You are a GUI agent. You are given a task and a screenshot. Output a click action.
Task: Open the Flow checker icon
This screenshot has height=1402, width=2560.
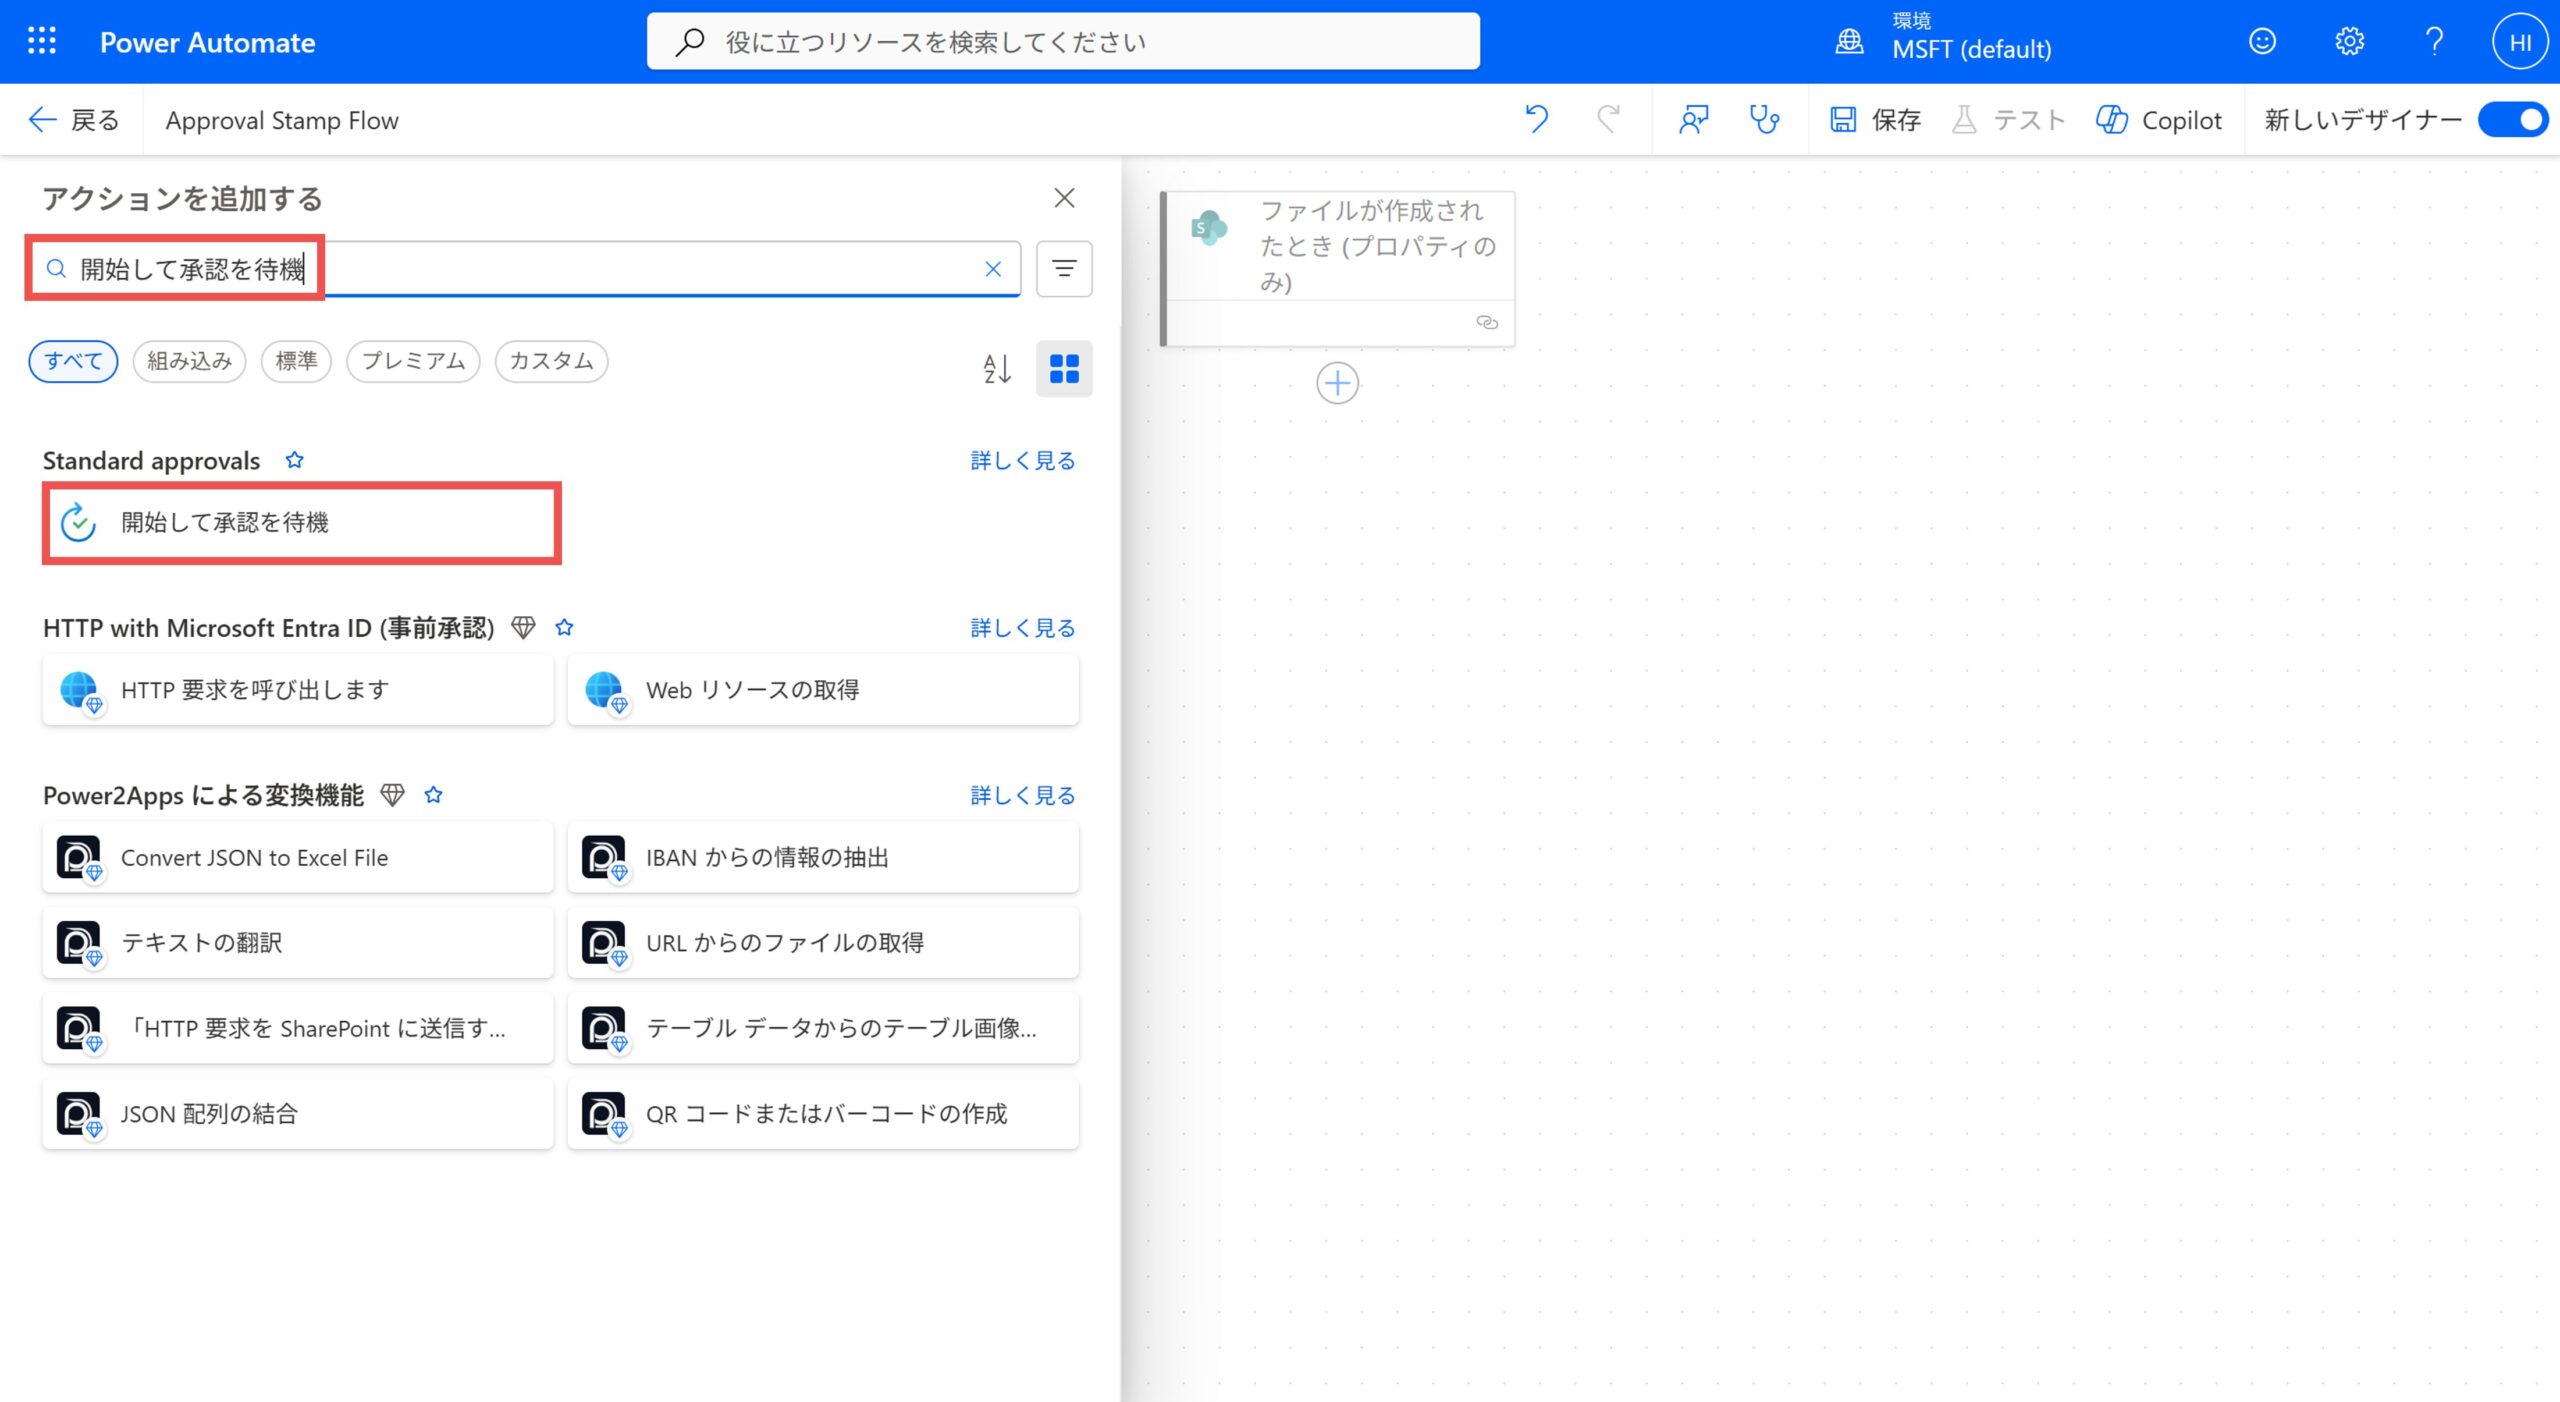coord(1694,119)
